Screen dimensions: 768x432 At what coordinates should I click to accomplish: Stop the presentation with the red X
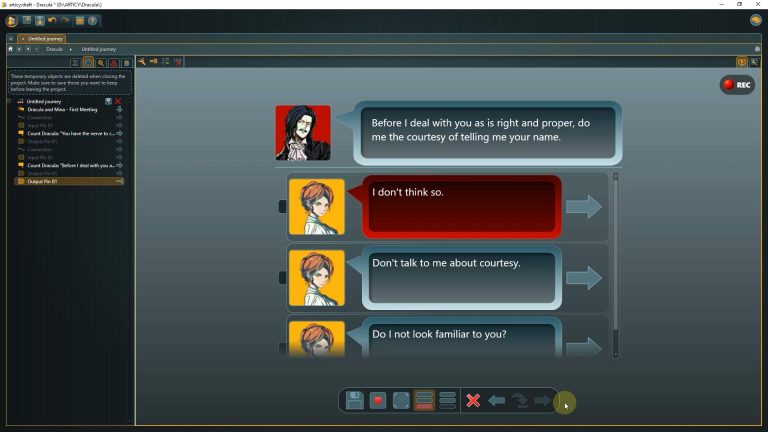pos(473,400)
